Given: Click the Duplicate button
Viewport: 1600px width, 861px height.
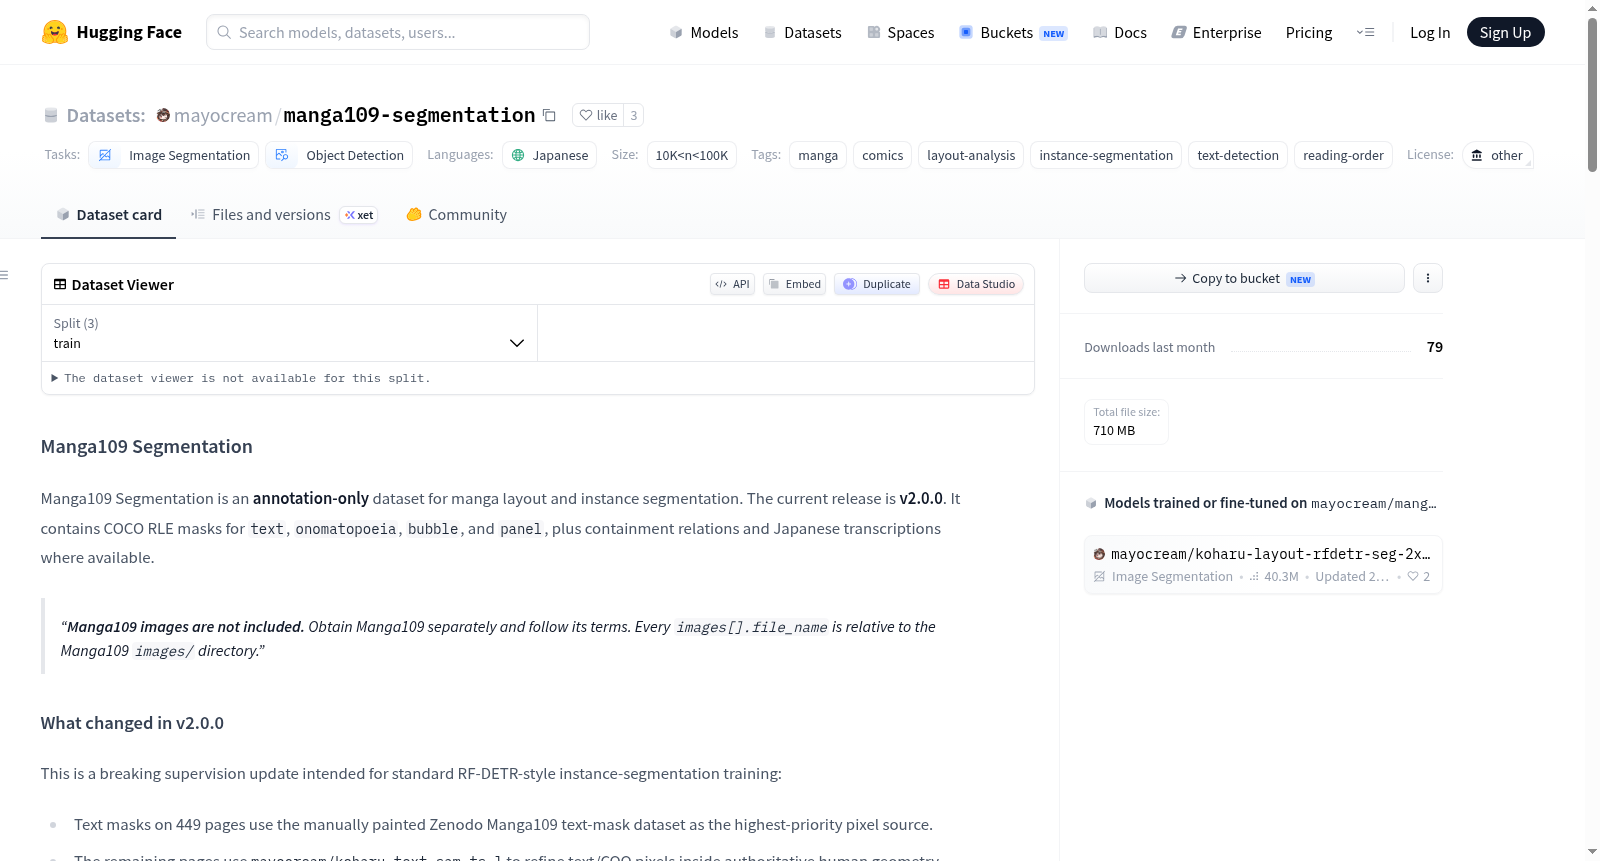Looking at the screenshot, I should pyautogui.click(x=877, y=284).
